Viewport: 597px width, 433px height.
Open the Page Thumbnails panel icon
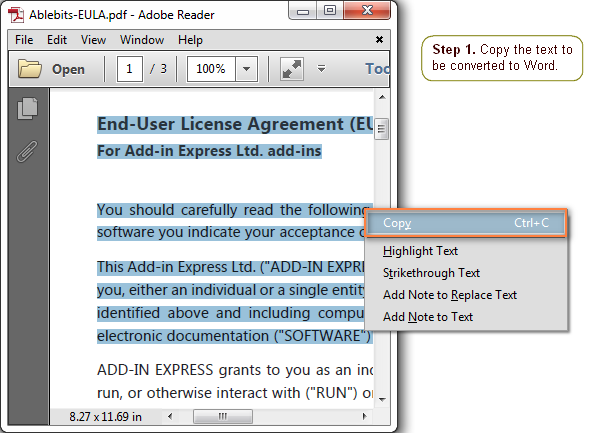[28, 109]
